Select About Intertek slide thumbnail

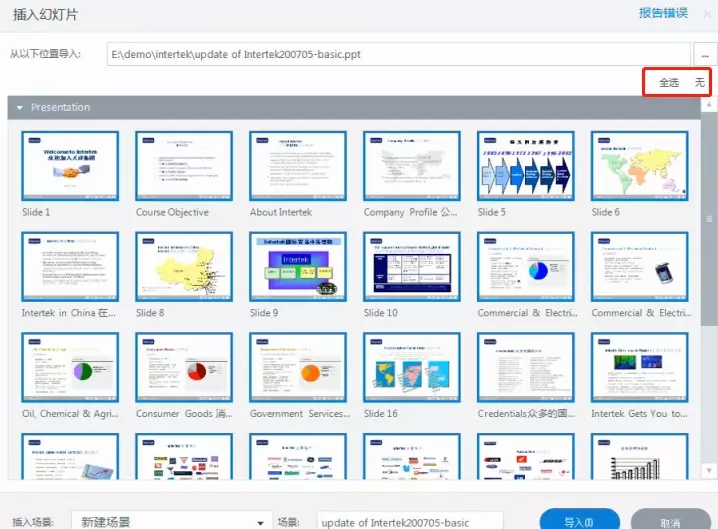298,166
